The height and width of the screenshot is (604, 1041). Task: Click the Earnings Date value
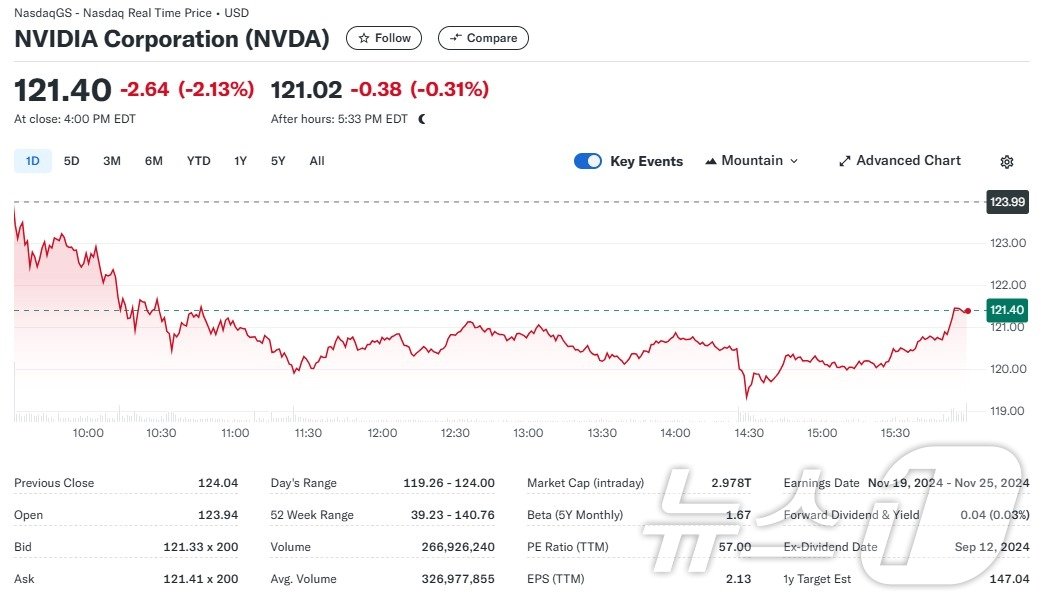pyautogui.click(x=949, y=483)
